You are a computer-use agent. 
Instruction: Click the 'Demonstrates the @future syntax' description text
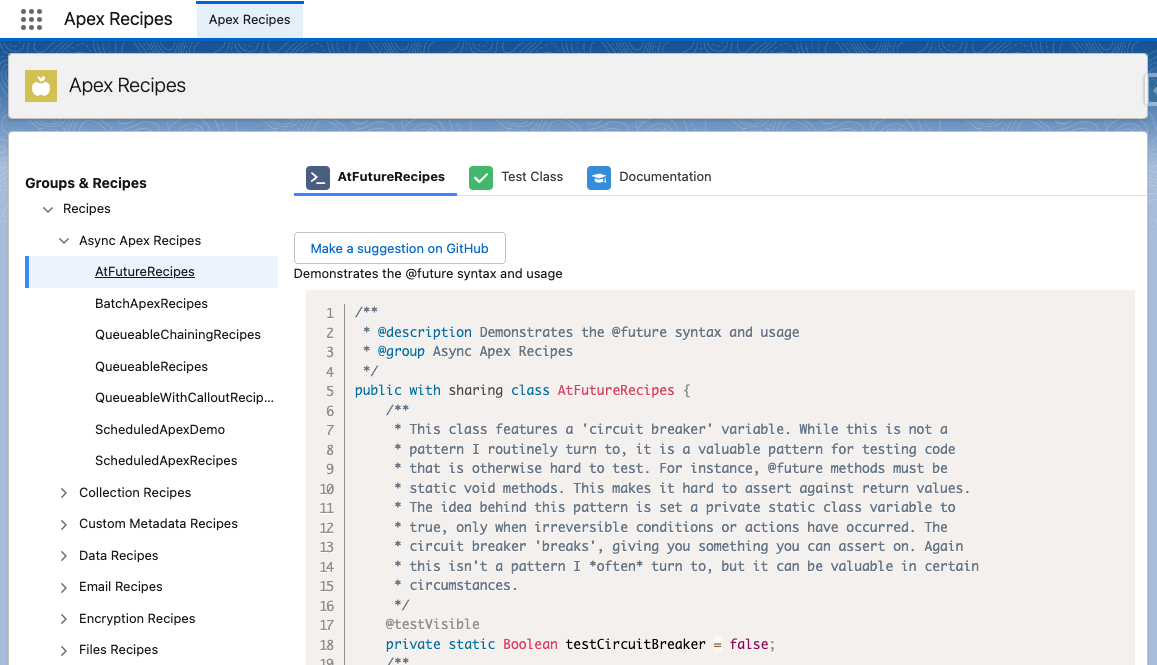click(428, 274)
